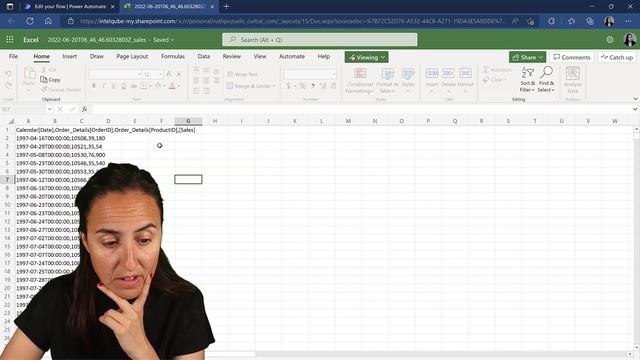Expand the Merge & Center dropdown
This screenshot has width=640, height=360.
tap(274, 86)
